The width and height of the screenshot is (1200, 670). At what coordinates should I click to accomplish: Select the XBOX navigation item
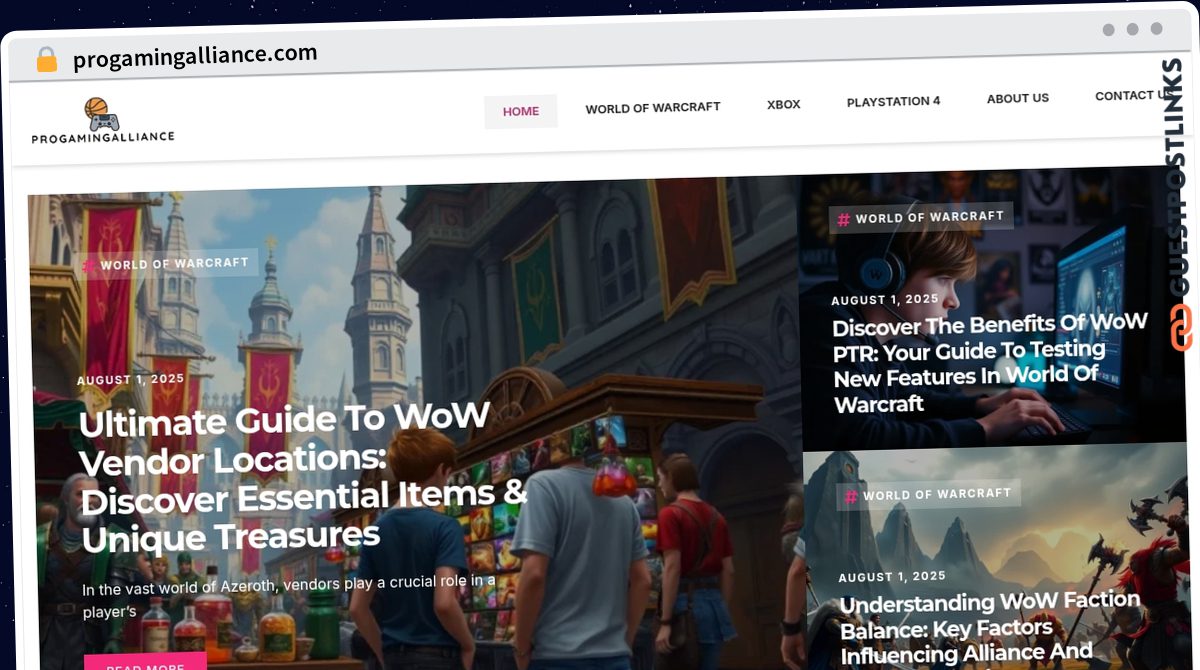(783, 103)
